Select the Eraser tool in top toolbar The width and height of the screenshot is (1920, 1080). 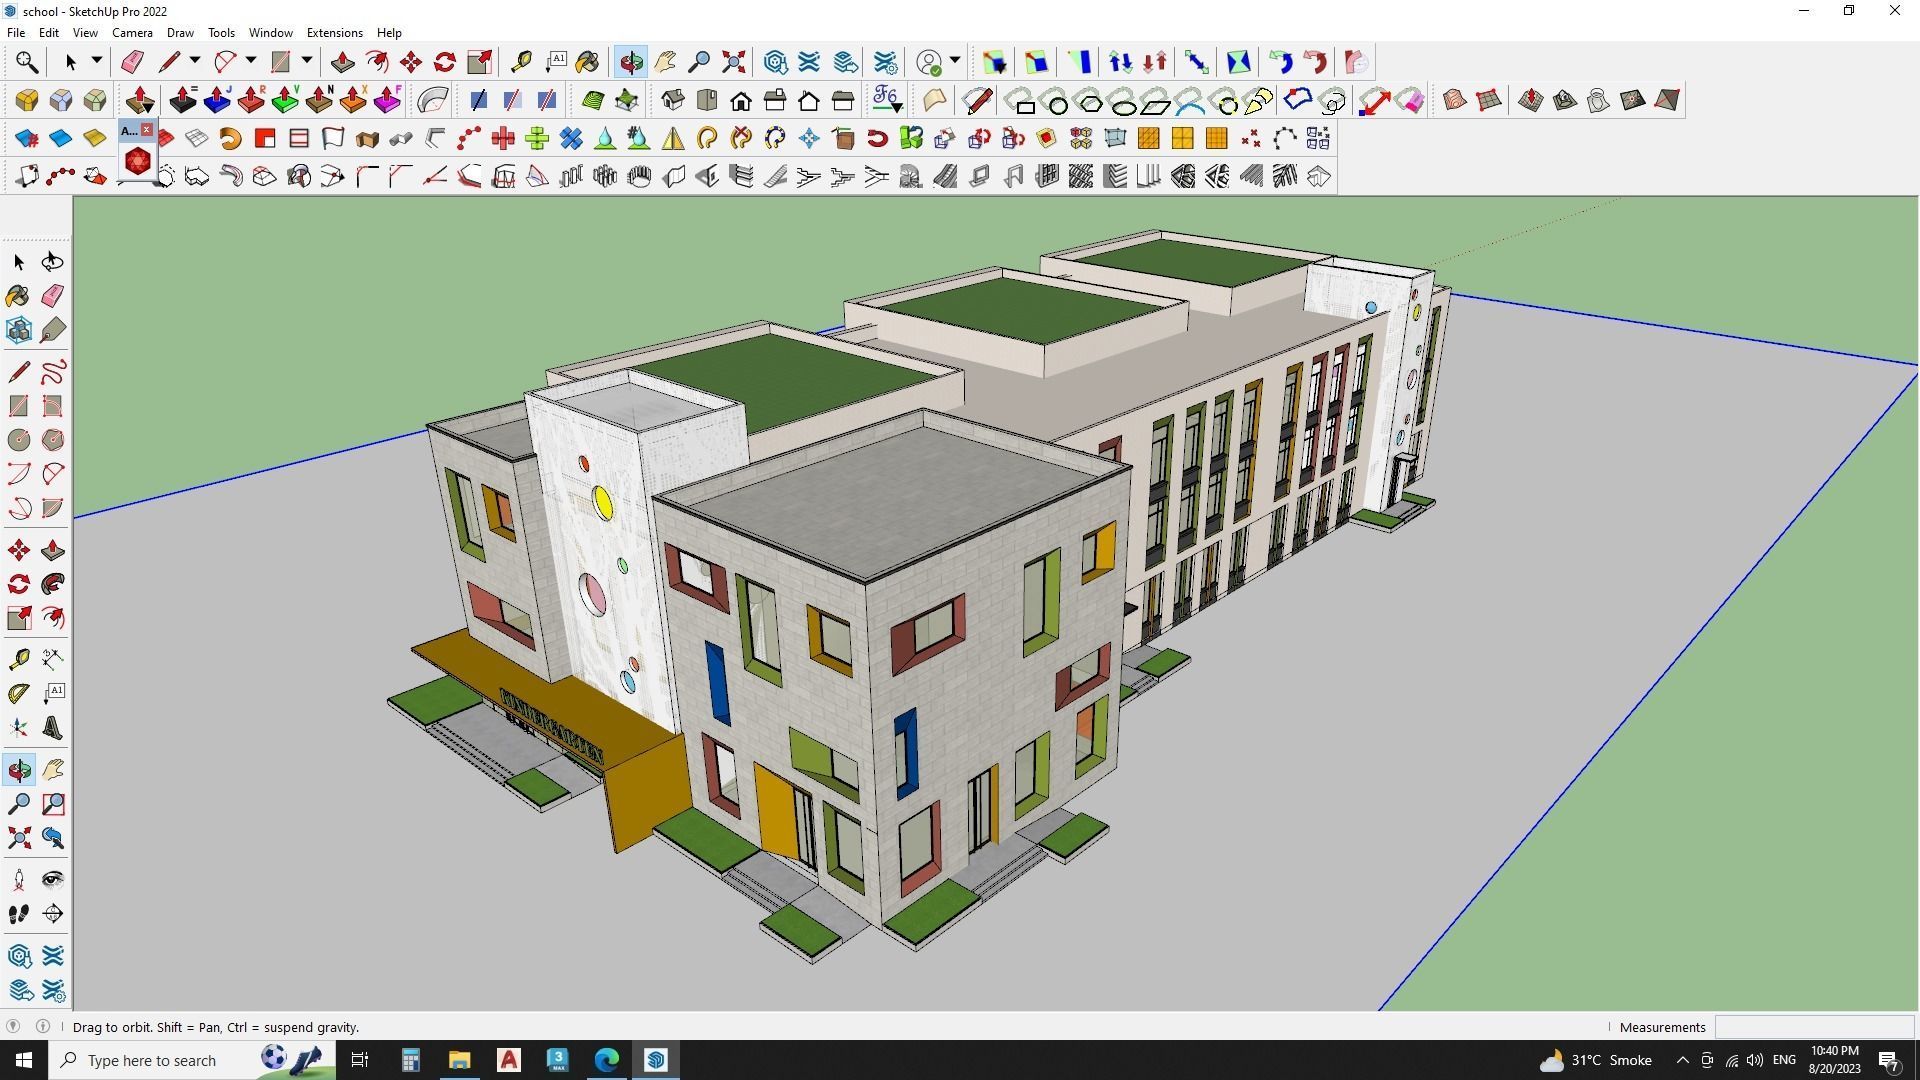tap(132, 62)
